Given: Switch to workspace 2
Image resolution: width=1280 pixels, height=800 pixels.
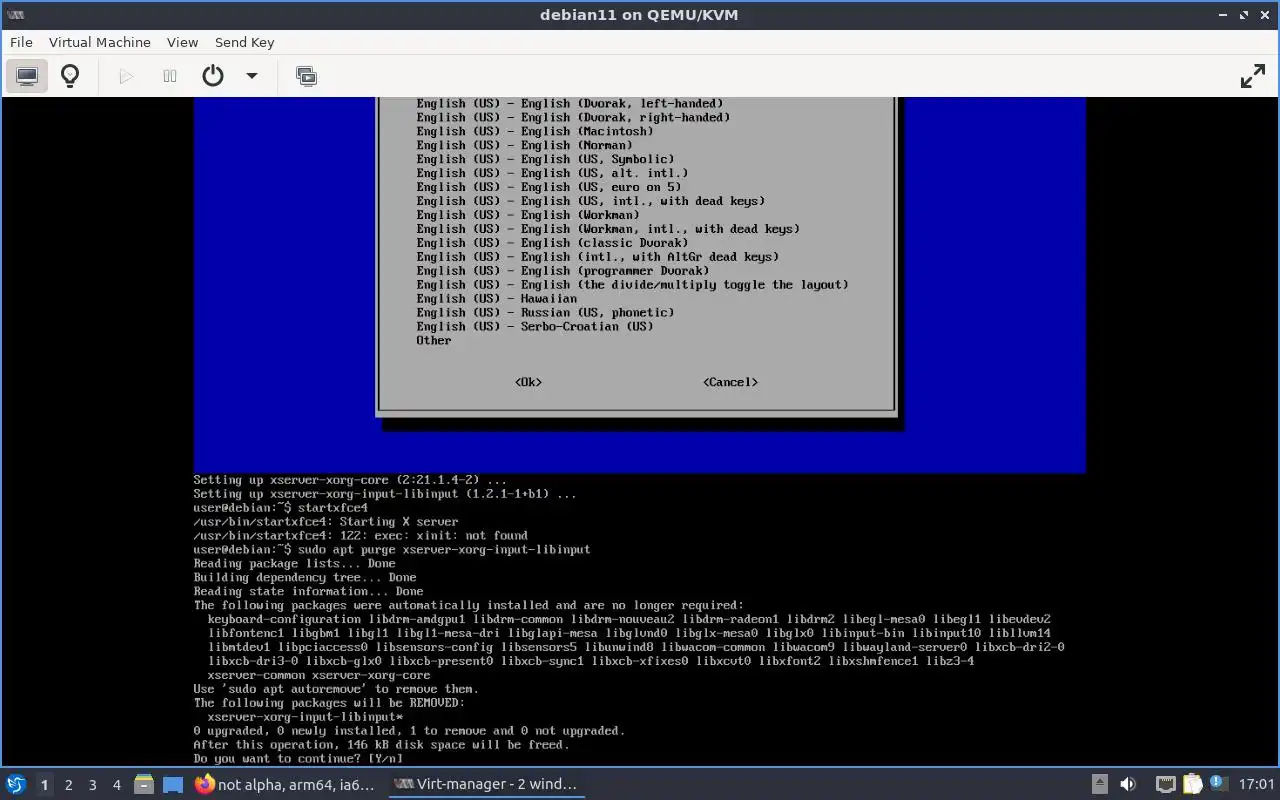Looking at the screenshot, I should [x=69, y=785].
